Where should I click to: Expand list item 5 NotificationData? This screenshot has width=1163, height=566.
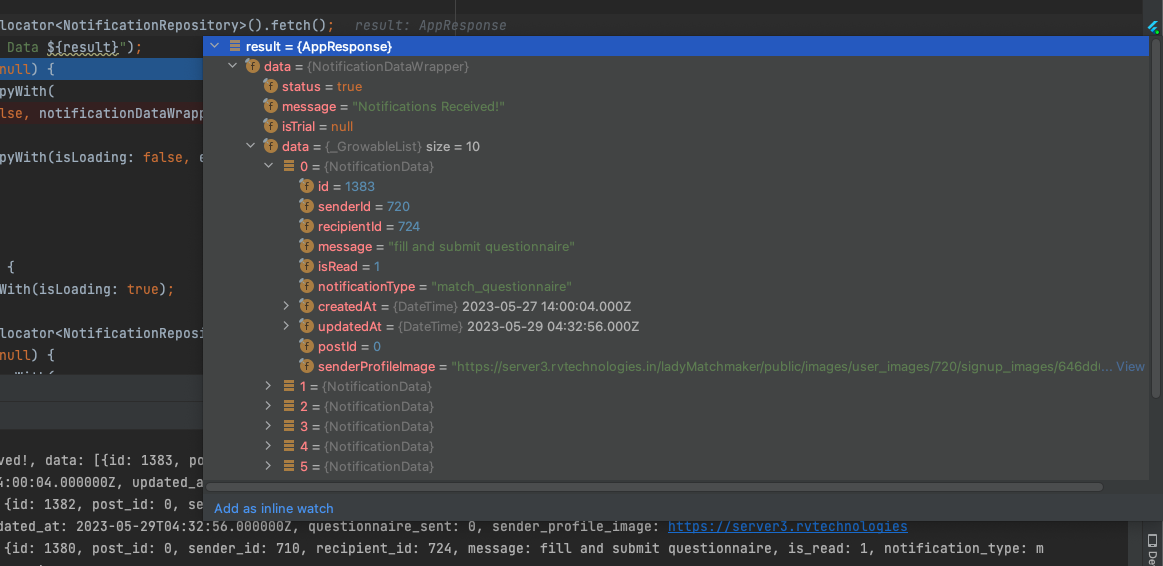268,467
